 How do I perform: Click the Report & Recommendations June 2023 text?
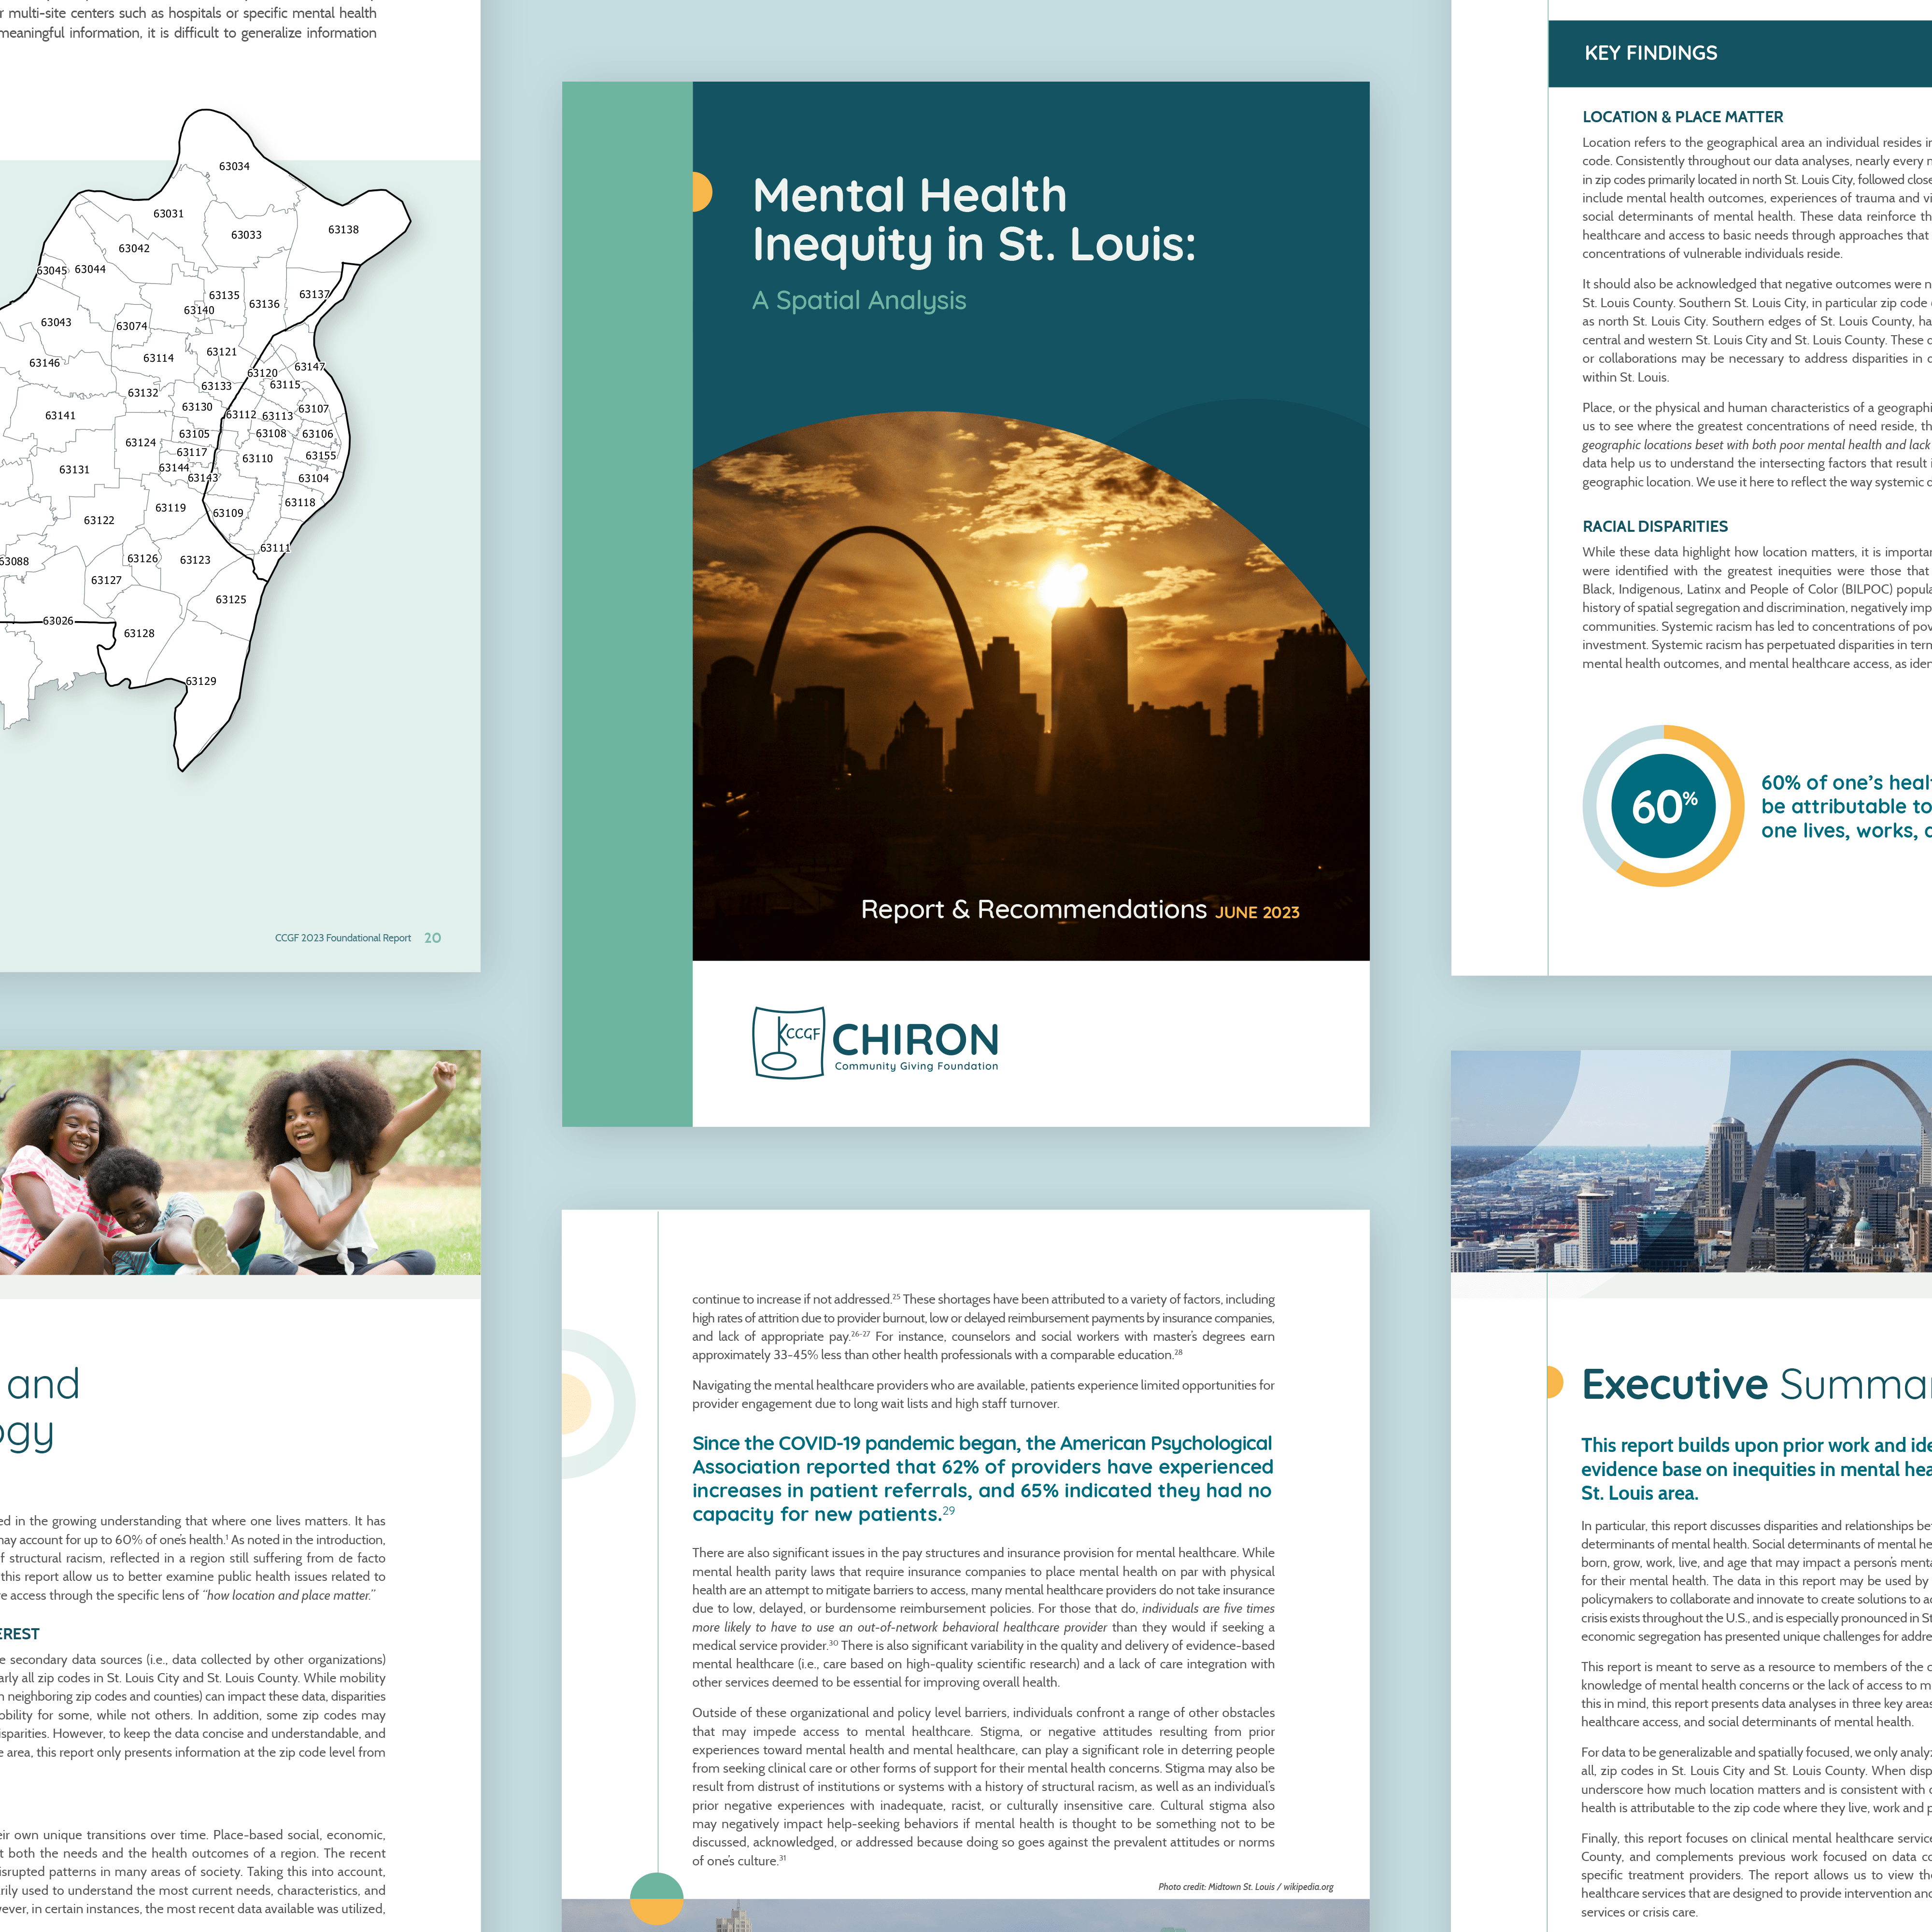(x=1079, y=910)
